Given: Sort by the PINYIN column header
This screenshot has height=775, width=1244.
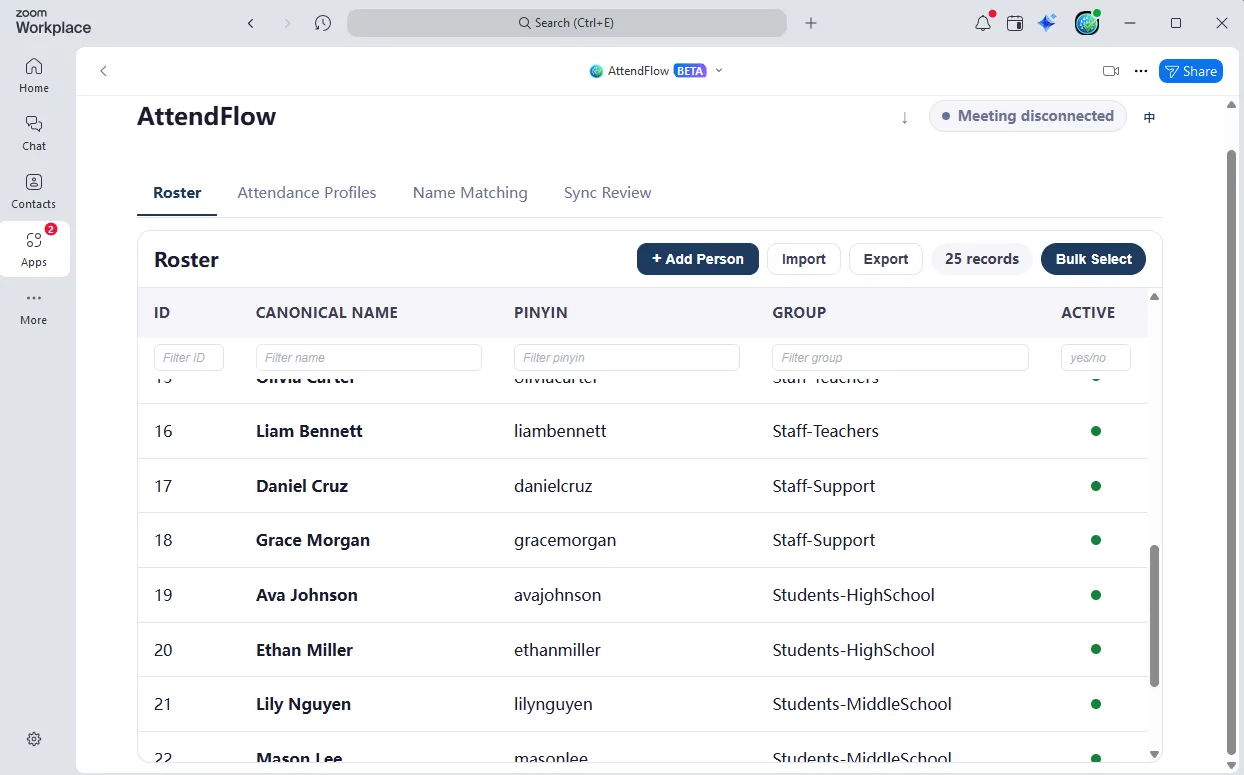Looking at the screenshot, I should tap(541, 313).
